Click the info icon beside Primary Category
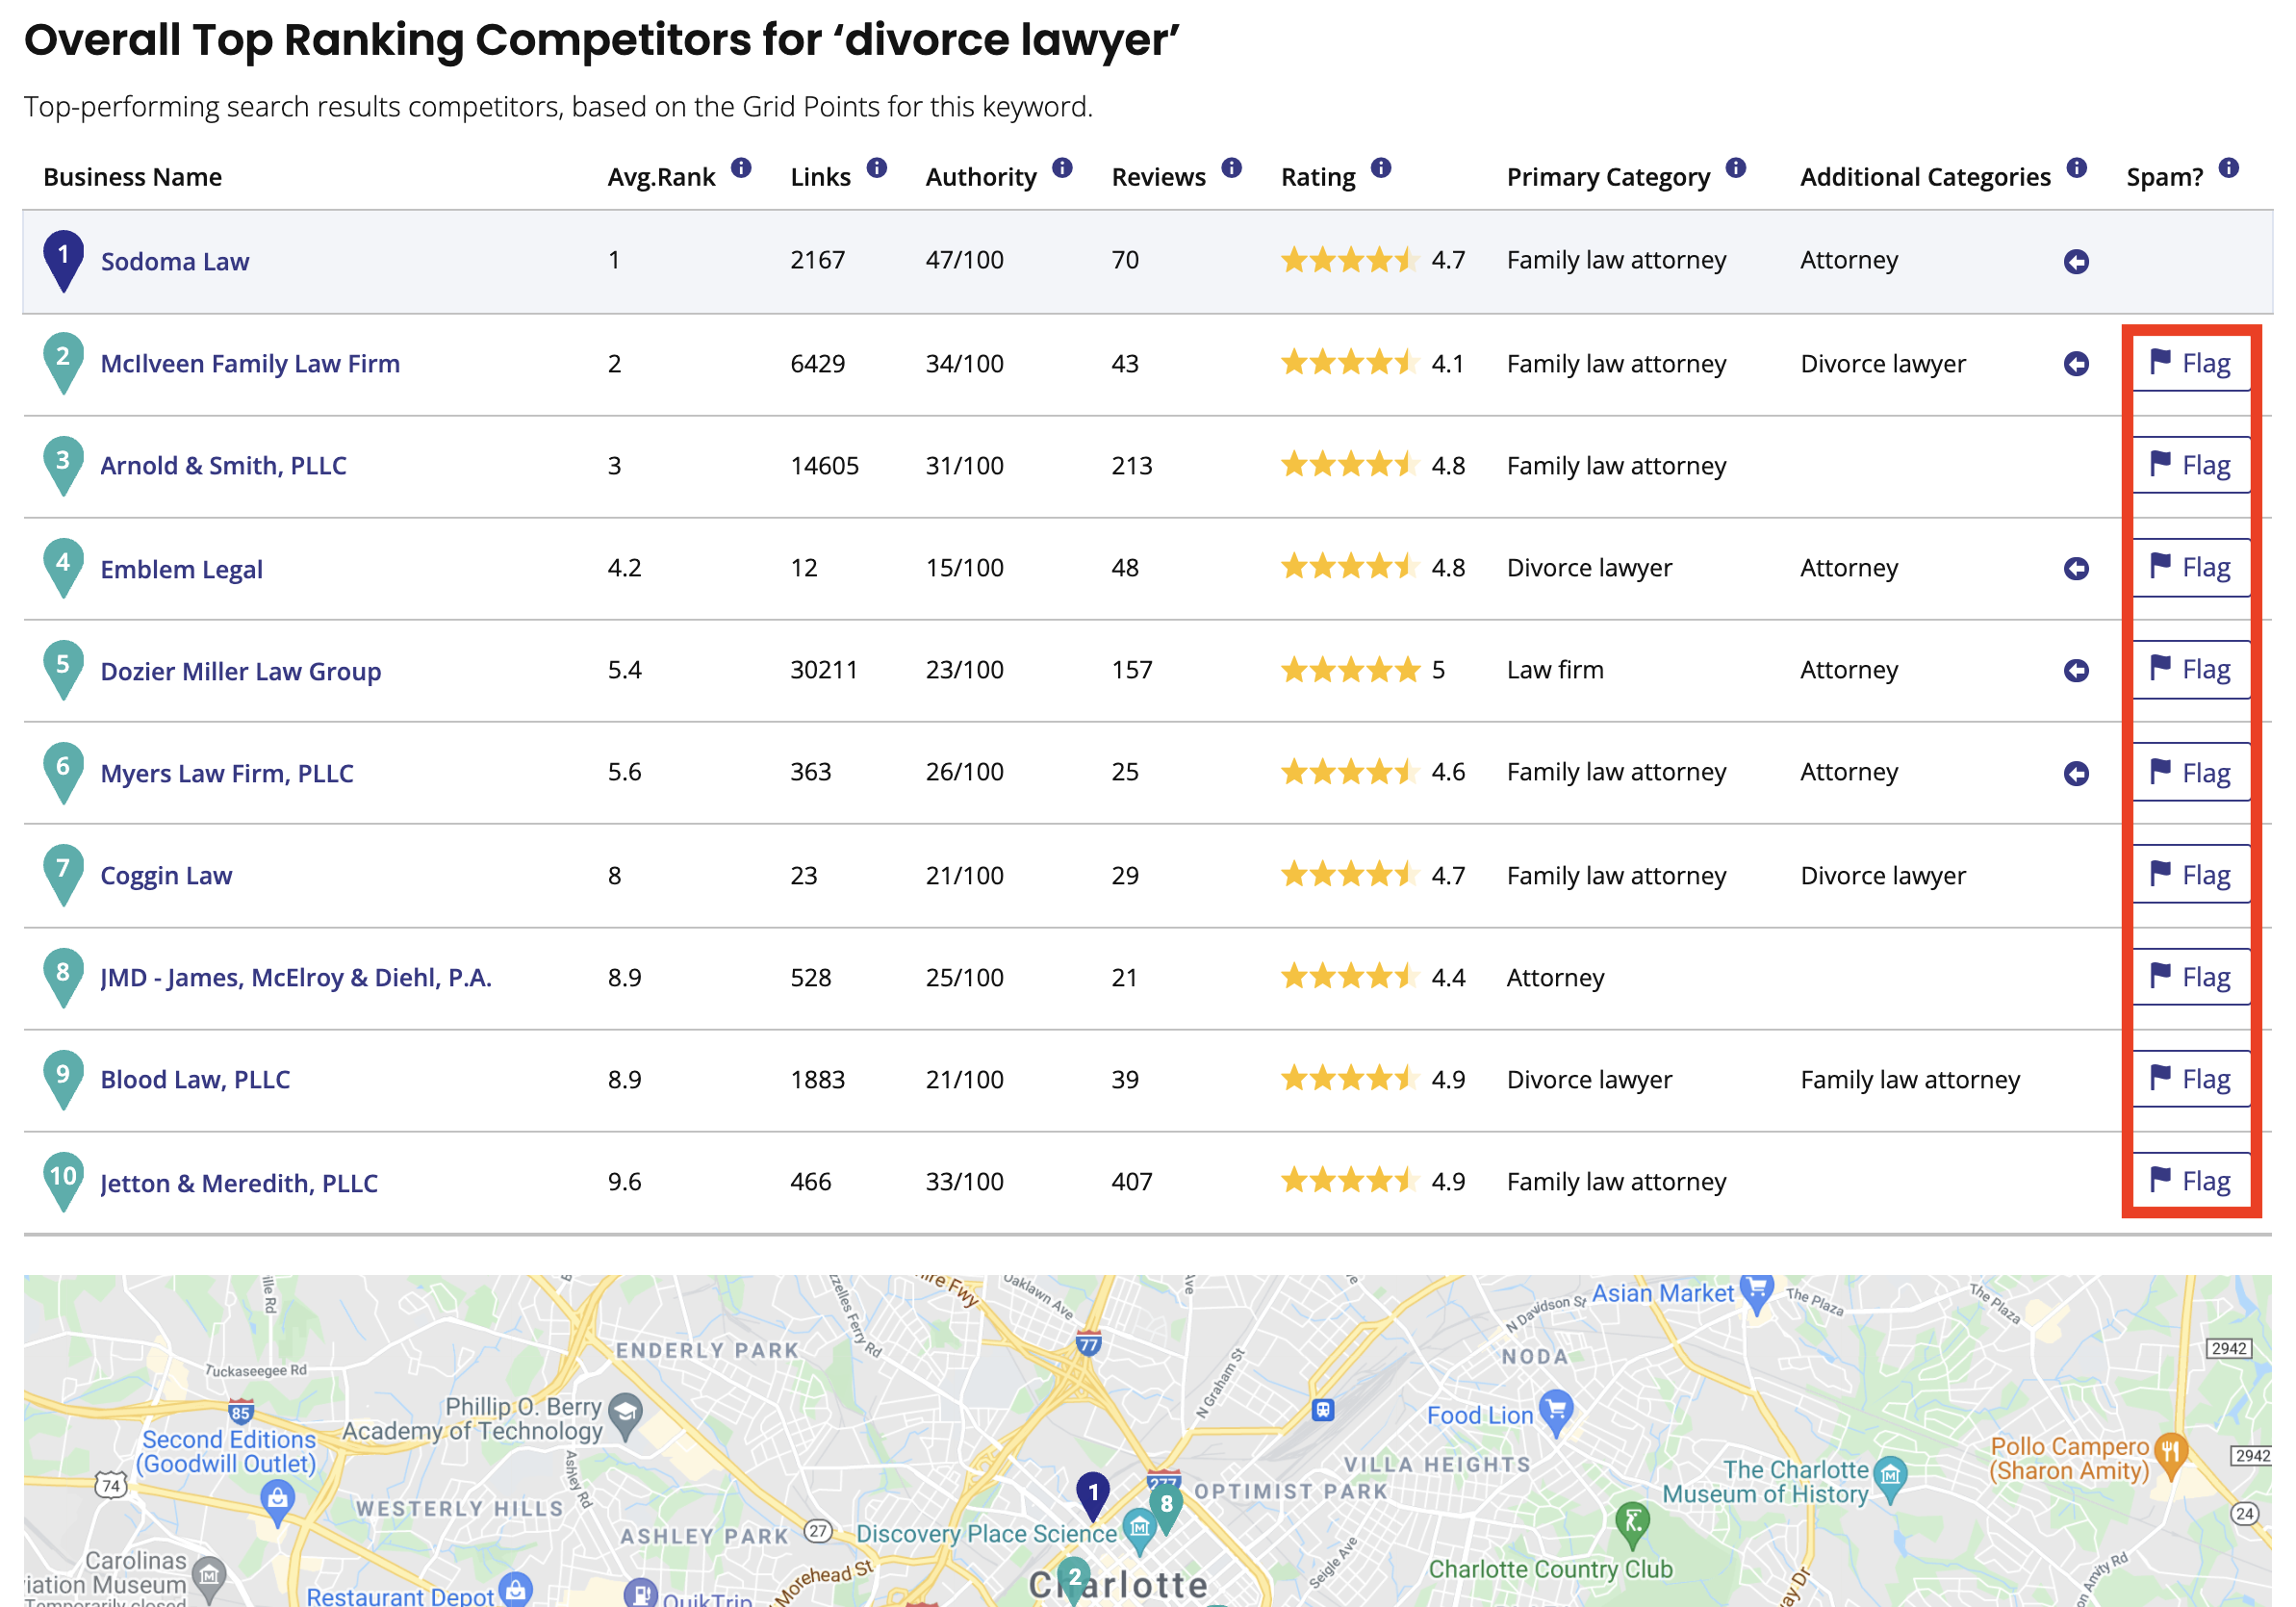2296x1607 pixels. pos(1736,168)
